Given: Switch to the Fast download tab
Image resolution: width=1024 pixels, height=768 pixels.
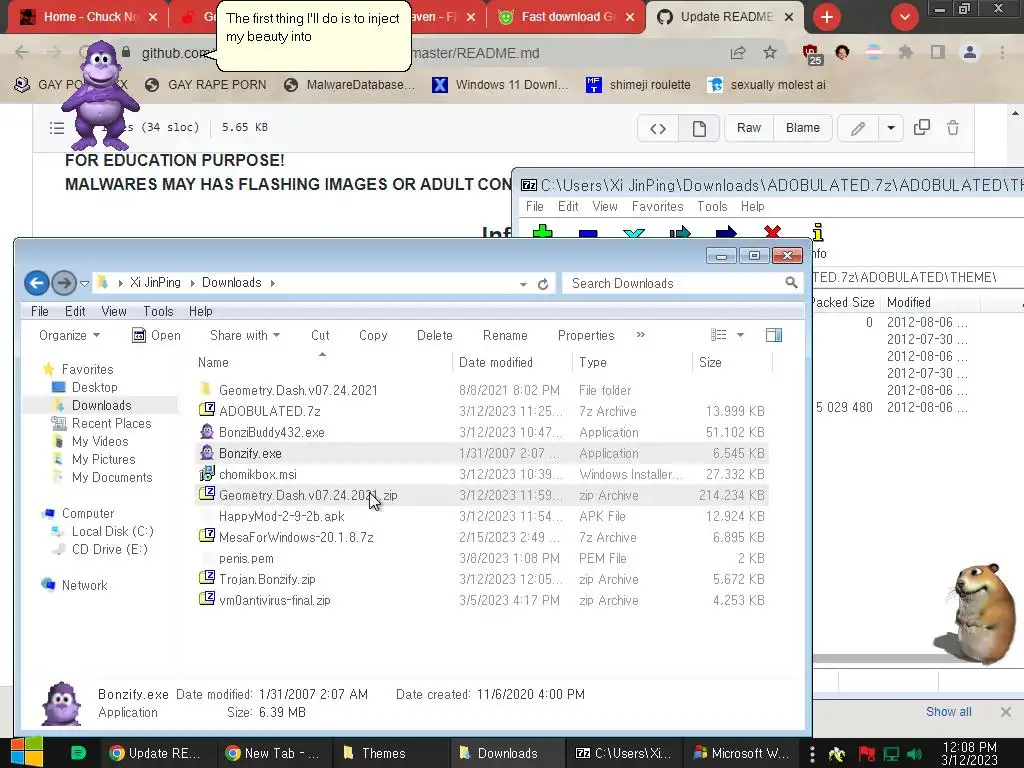Looking at the screenshot, I should 566,17.
